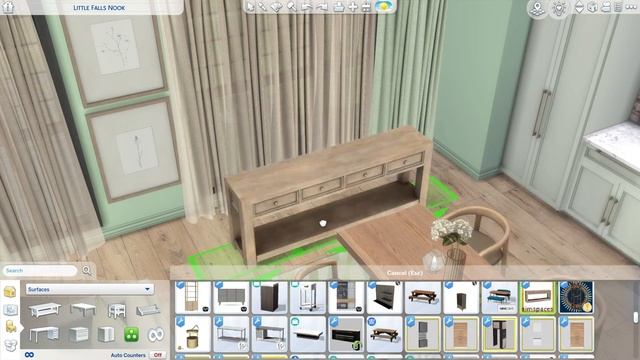This screenshot has height=360, width=640.
Task: Pick the wicker basket stool thumbnail
Action: (x=193, y=334)
